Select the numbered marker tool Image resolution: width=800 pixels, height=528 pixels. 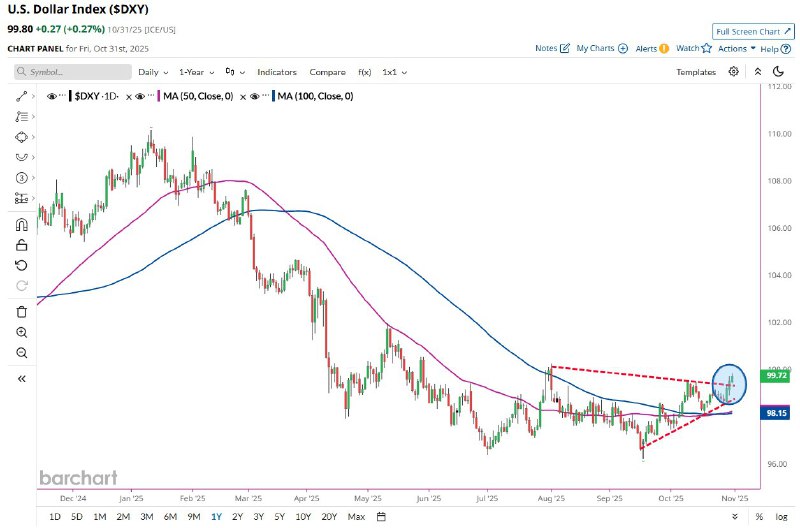click(21, 178)
